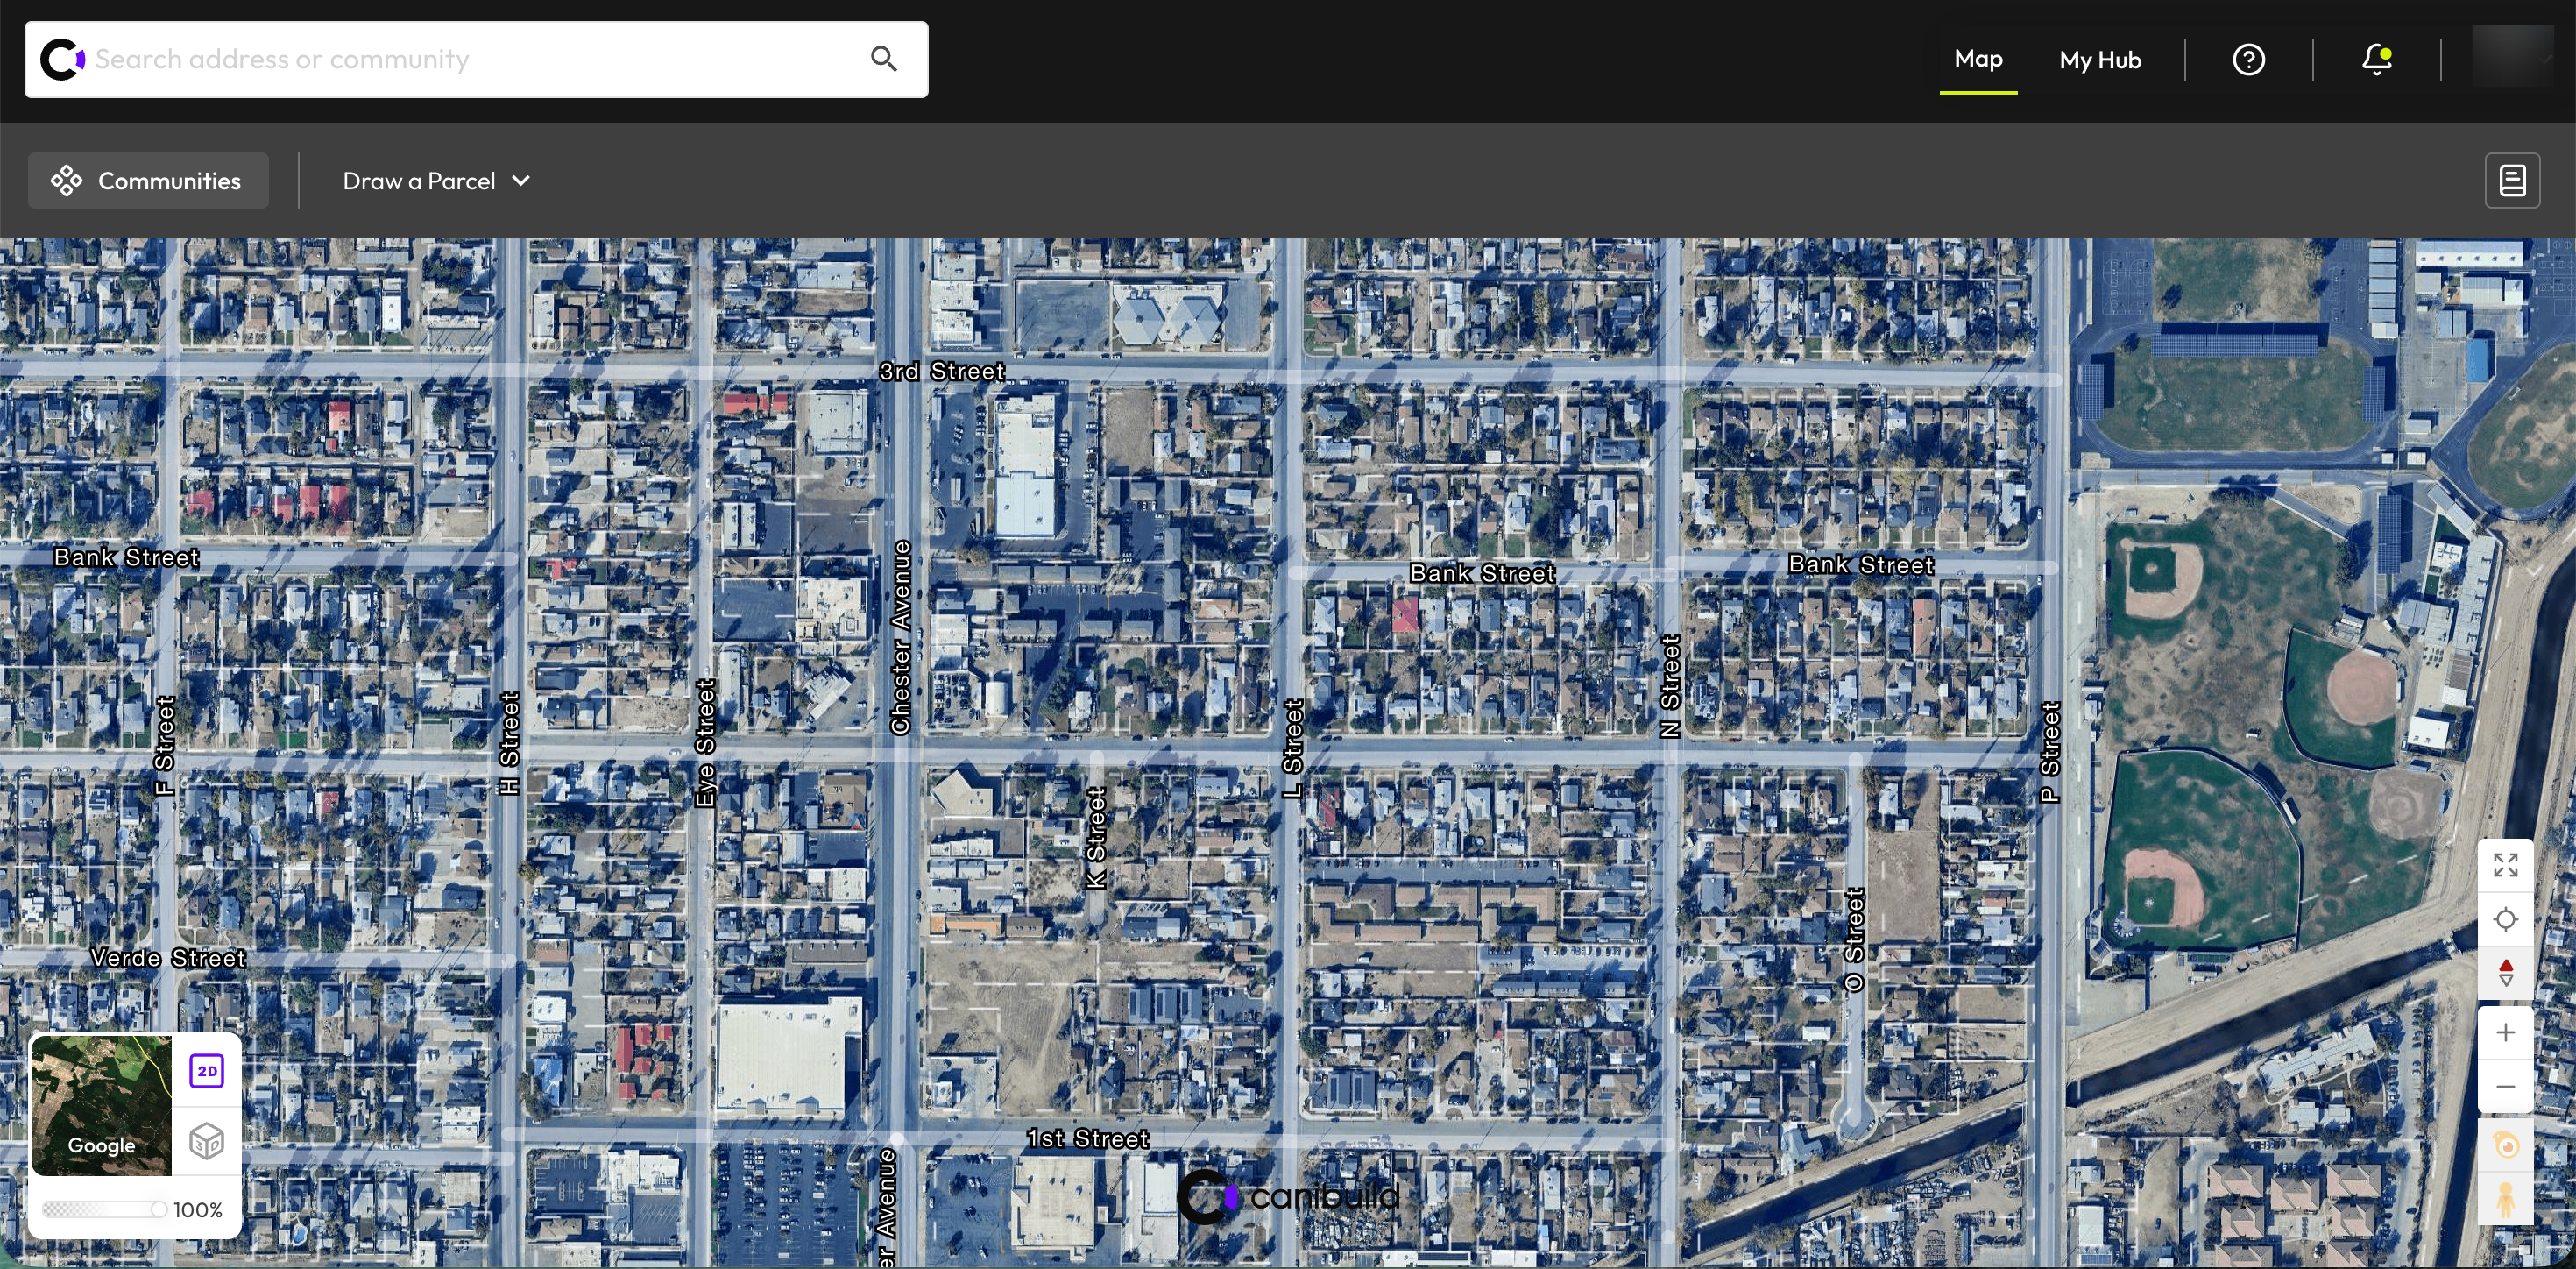
Task: Open the document panel icon
Action: click(x=2512, y=181)
